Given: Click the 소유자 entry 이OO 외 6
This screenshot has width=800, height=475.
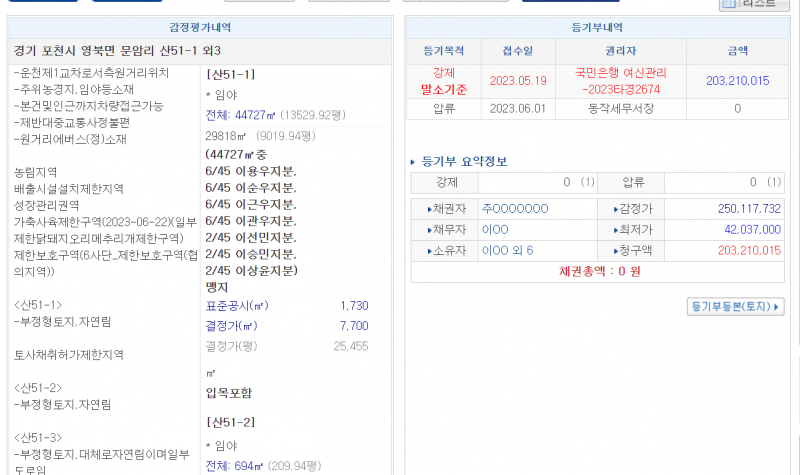Looking at the screenshot, I should pos(508,251).
